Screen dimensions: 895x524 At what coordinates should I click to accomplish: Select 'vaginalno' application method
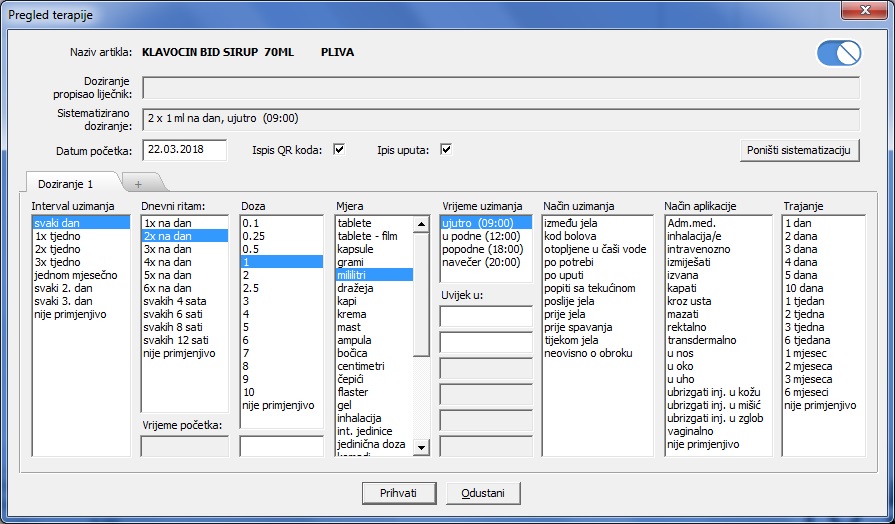pyautogui.click(x=718, y=432)
